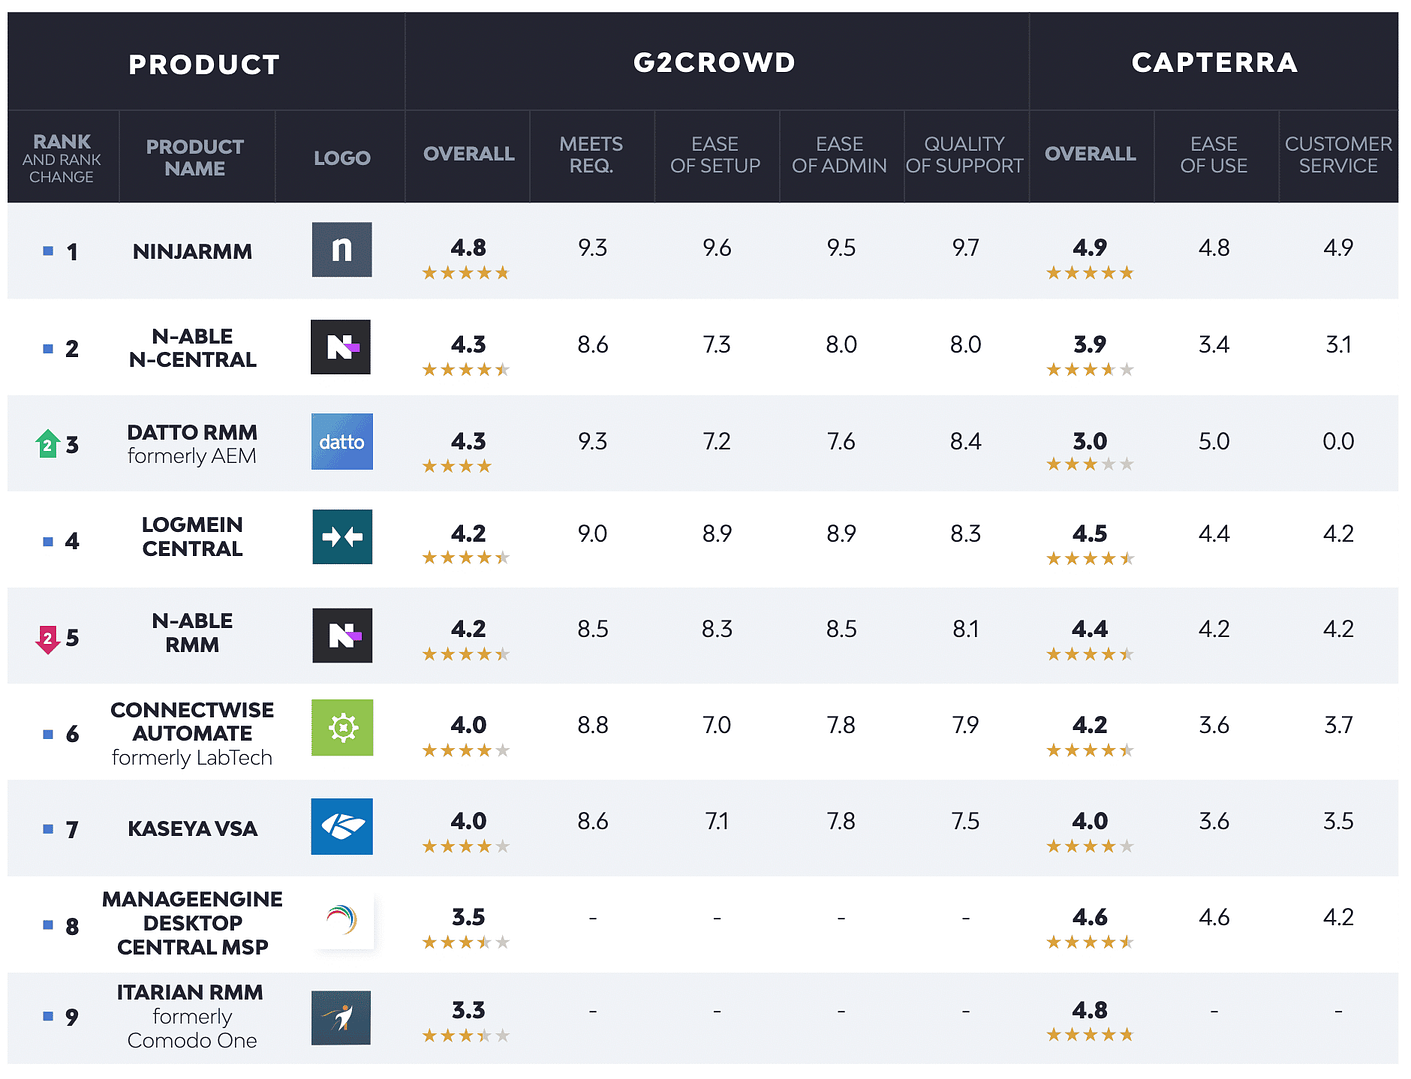Click the LOGMEIN CENTRAL product name
The image size is (1411, 1079).
coord(192,537)
